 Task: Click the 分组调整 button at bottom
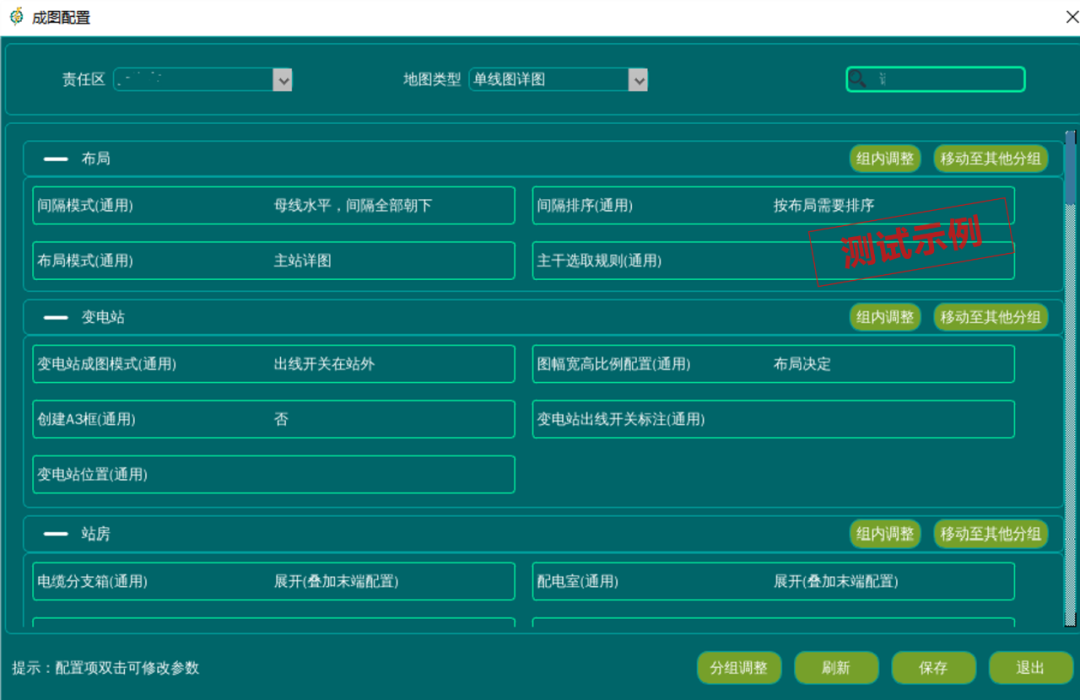(x=739, y=667)
